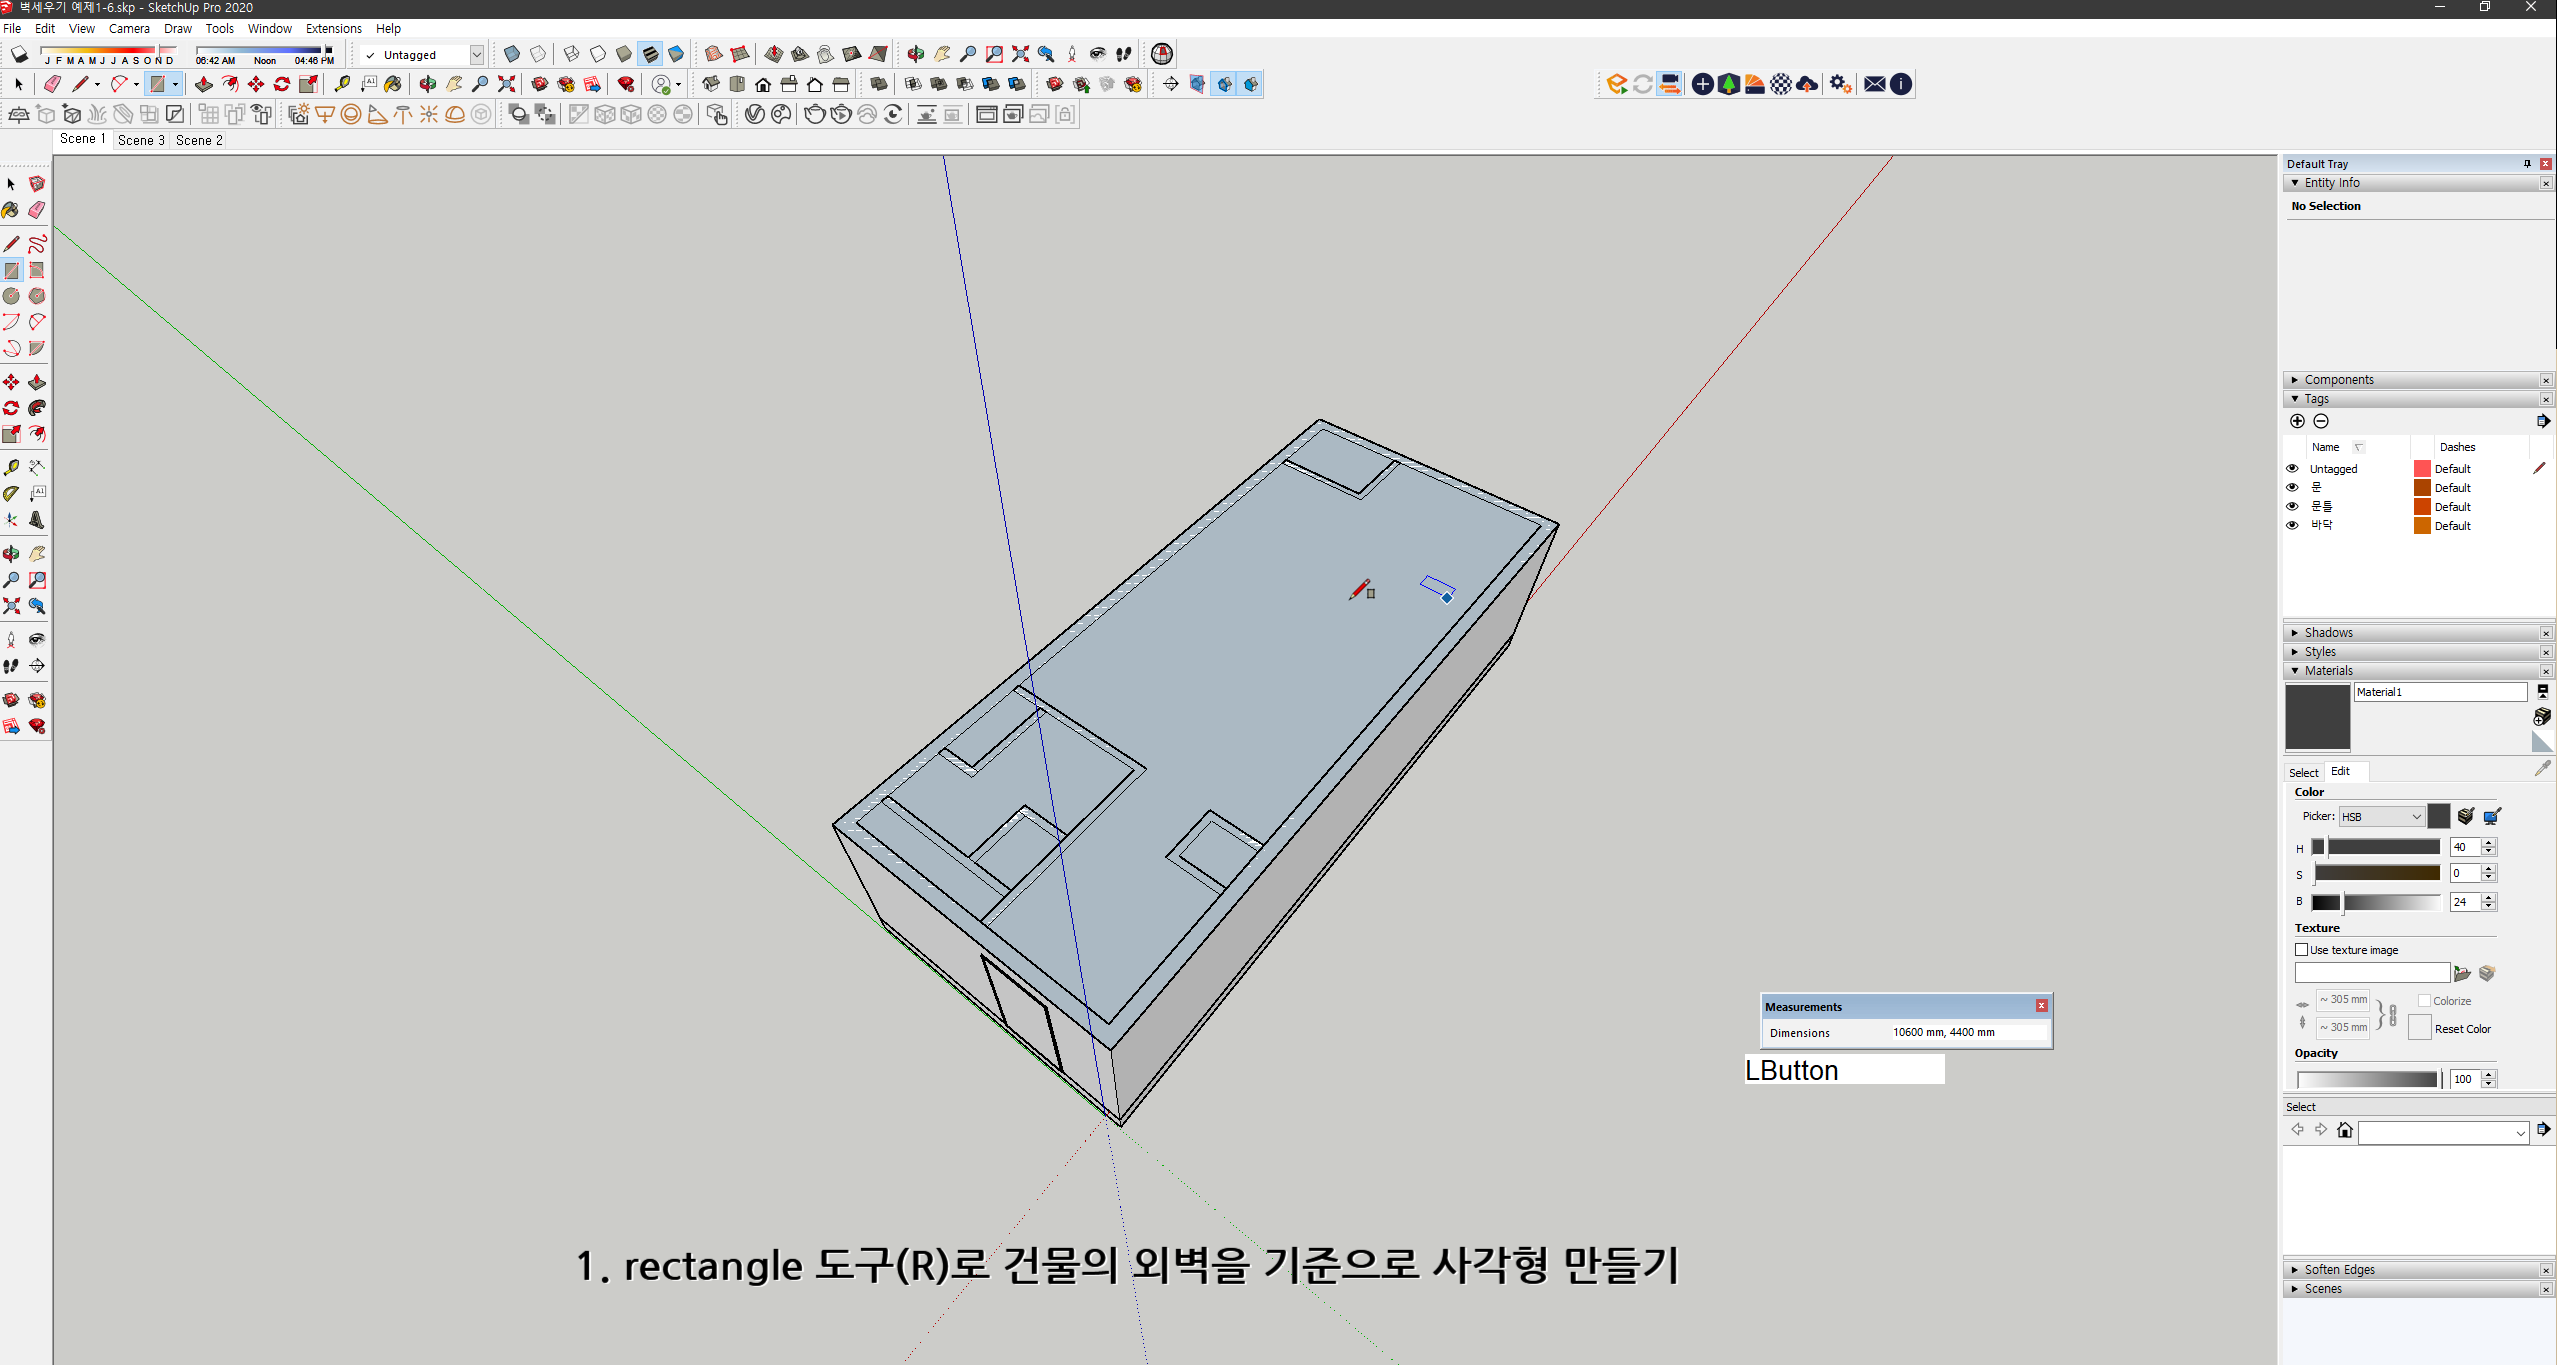Activate the Push/Pull tool

click(x=37, y=382)
